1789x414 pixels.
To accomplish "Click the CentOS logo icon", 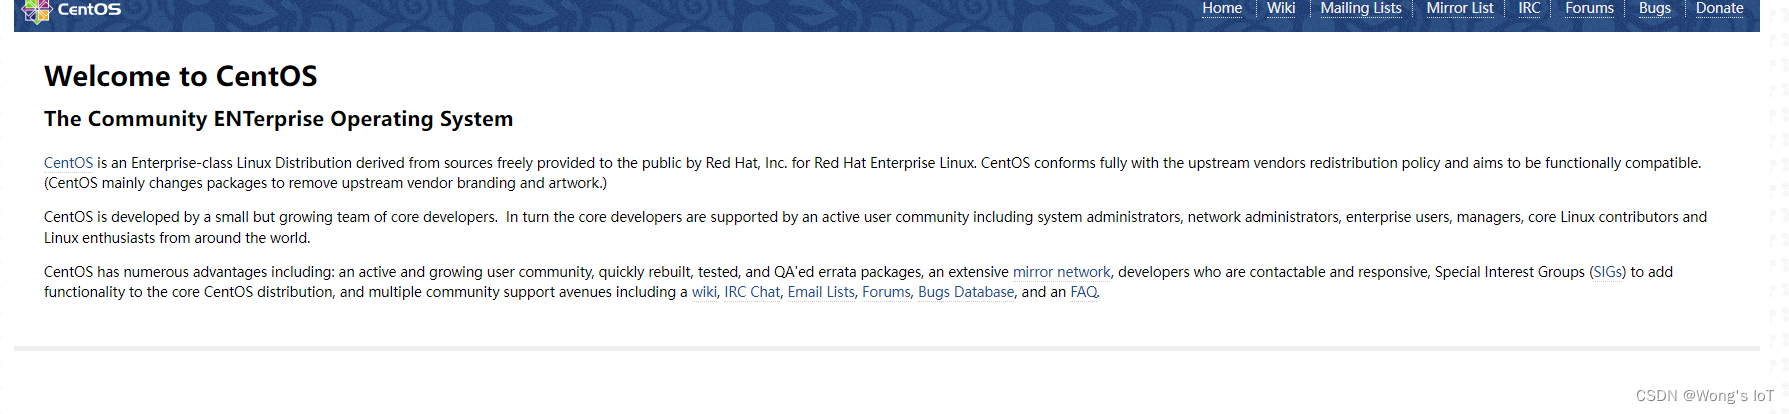I will [x=36, y=11].
